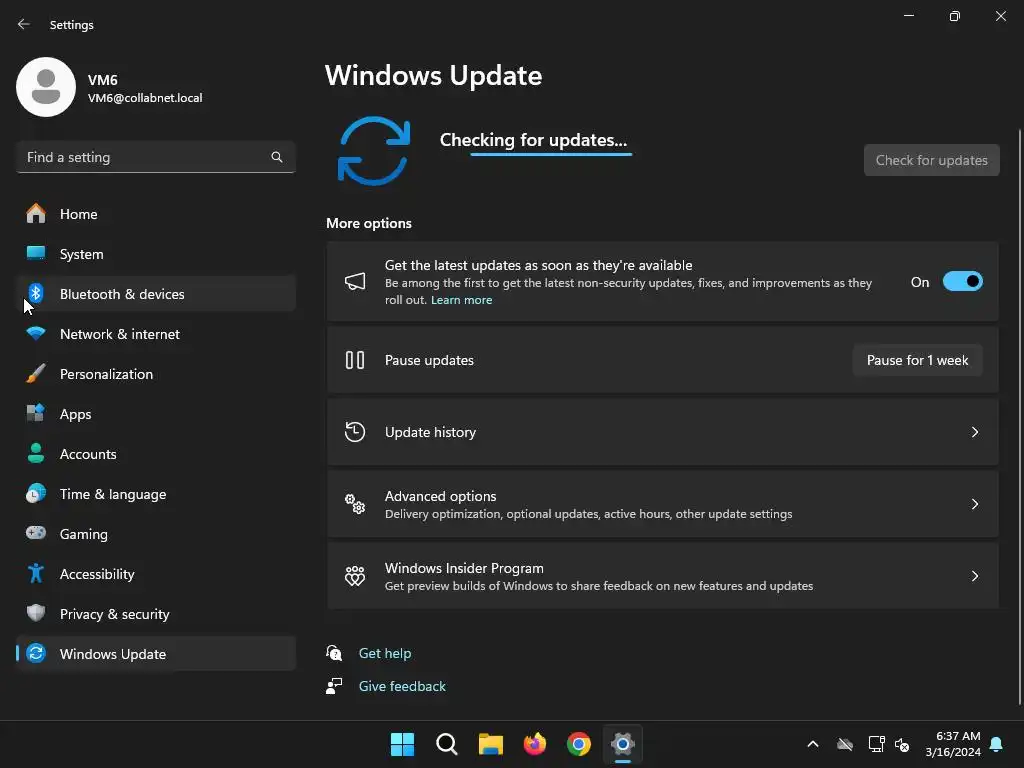
Task: Click the Get help question icon
Action: [334, 652]
